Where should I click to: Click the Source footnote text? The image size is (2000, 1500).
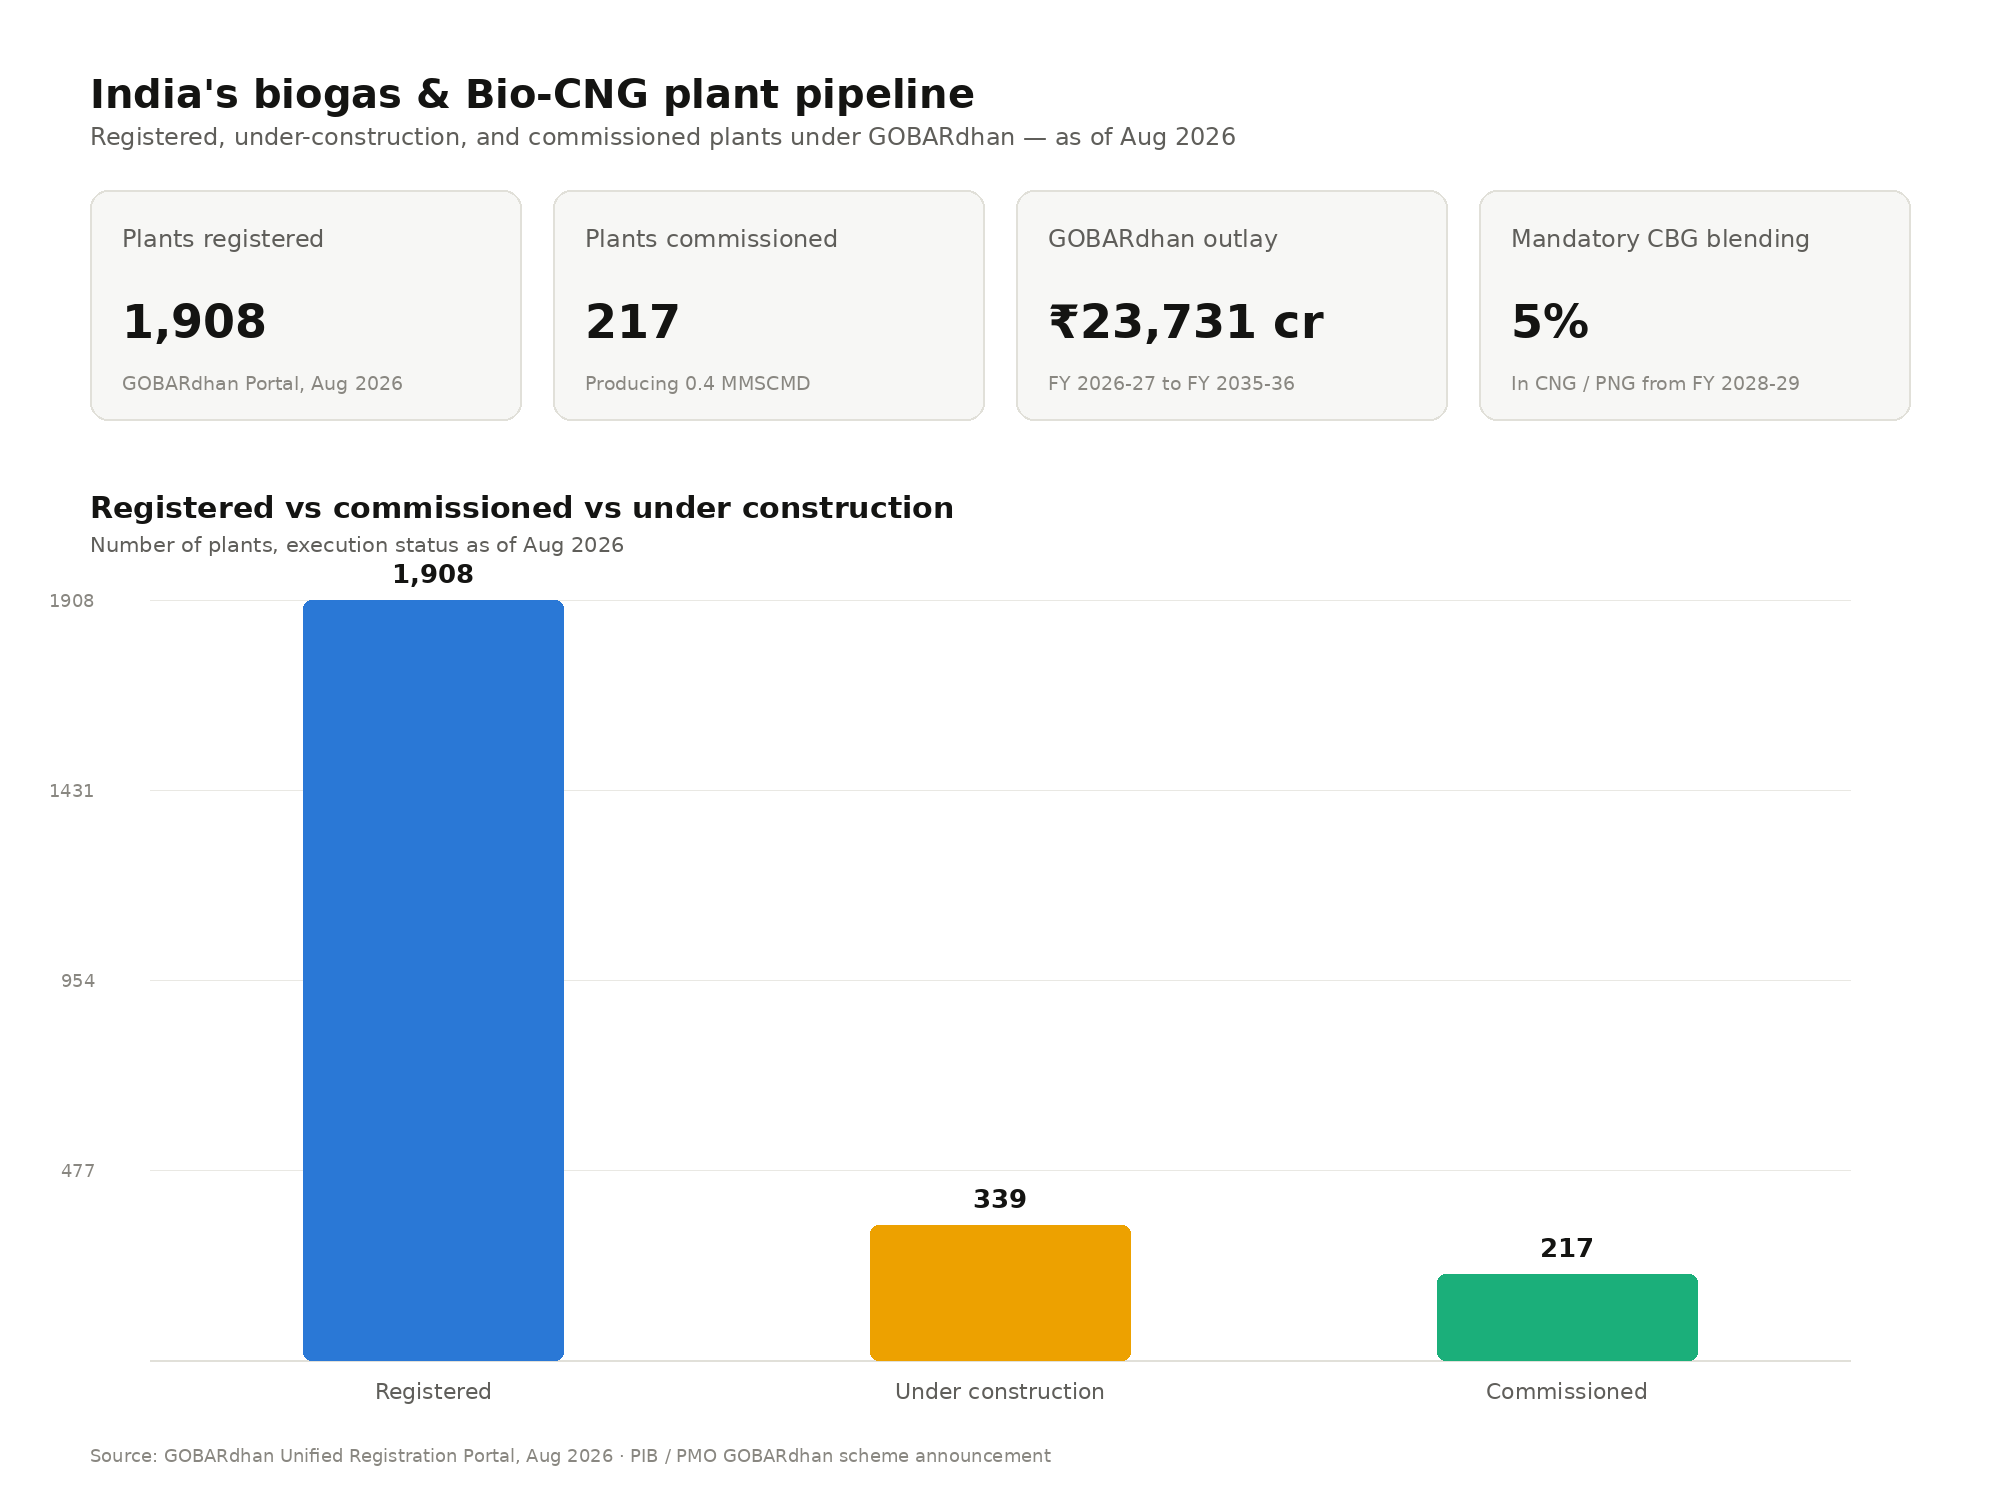pos(570,1456)
